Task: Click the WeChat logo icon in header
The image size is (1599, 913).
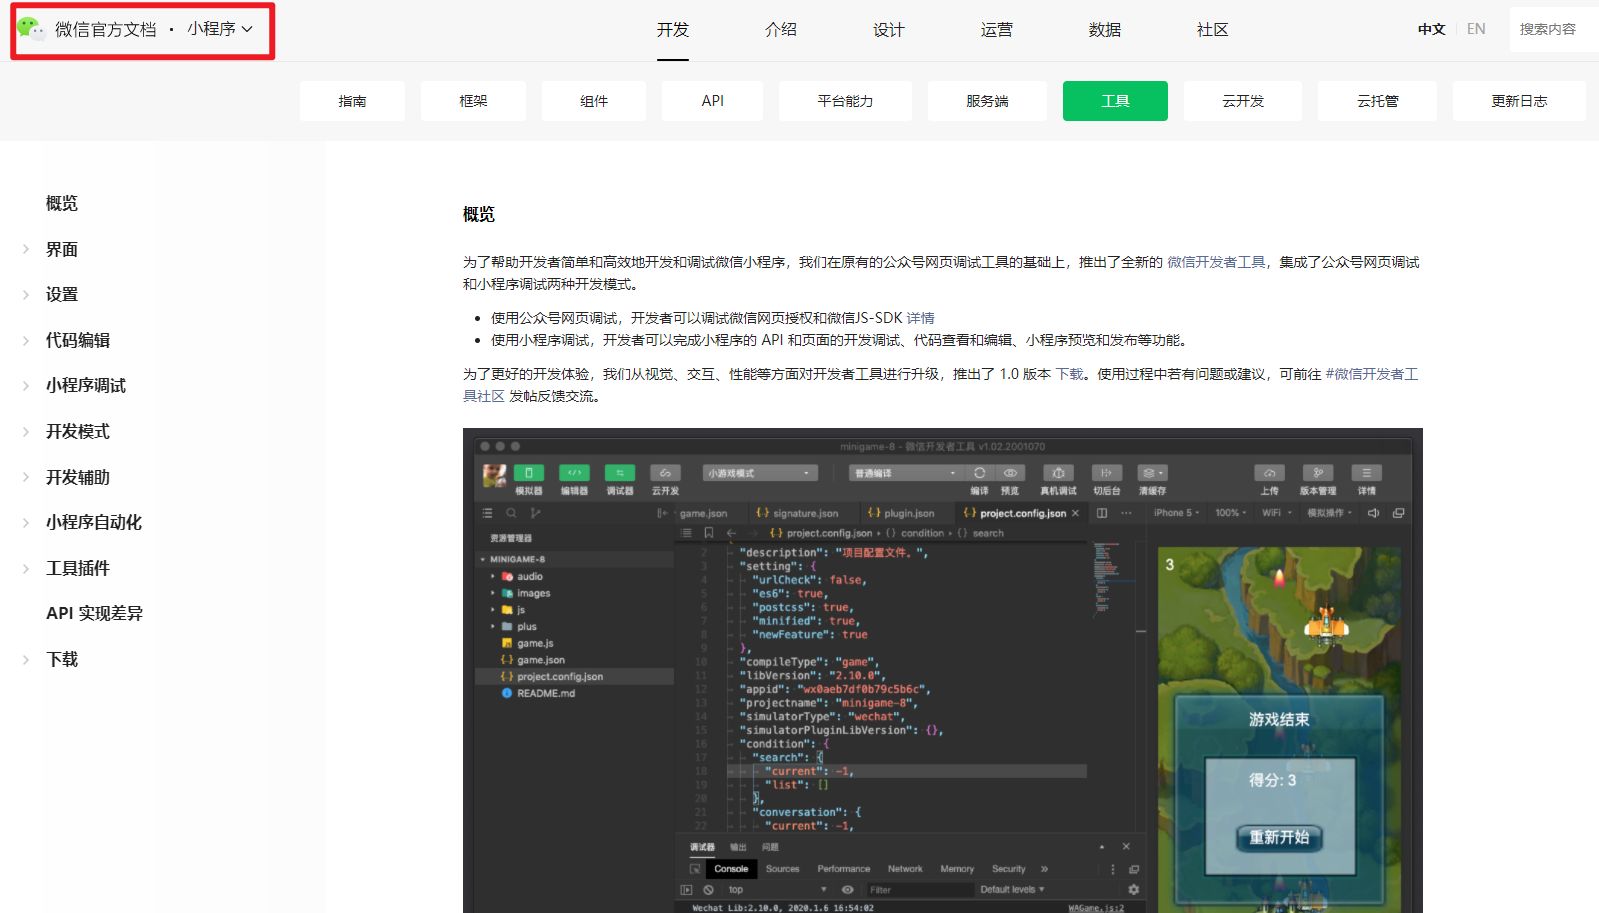Action: pyautogui.click(x=31, y=29)
